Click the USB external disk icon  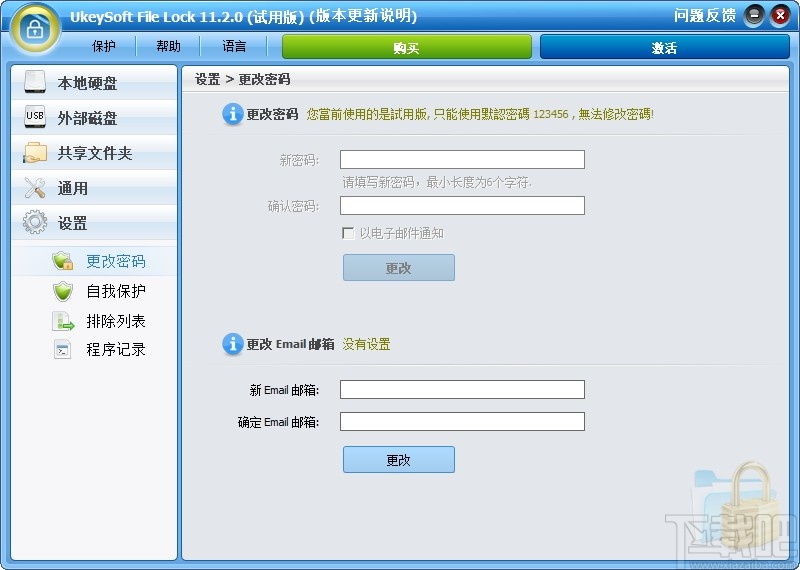tap(35, 117)
